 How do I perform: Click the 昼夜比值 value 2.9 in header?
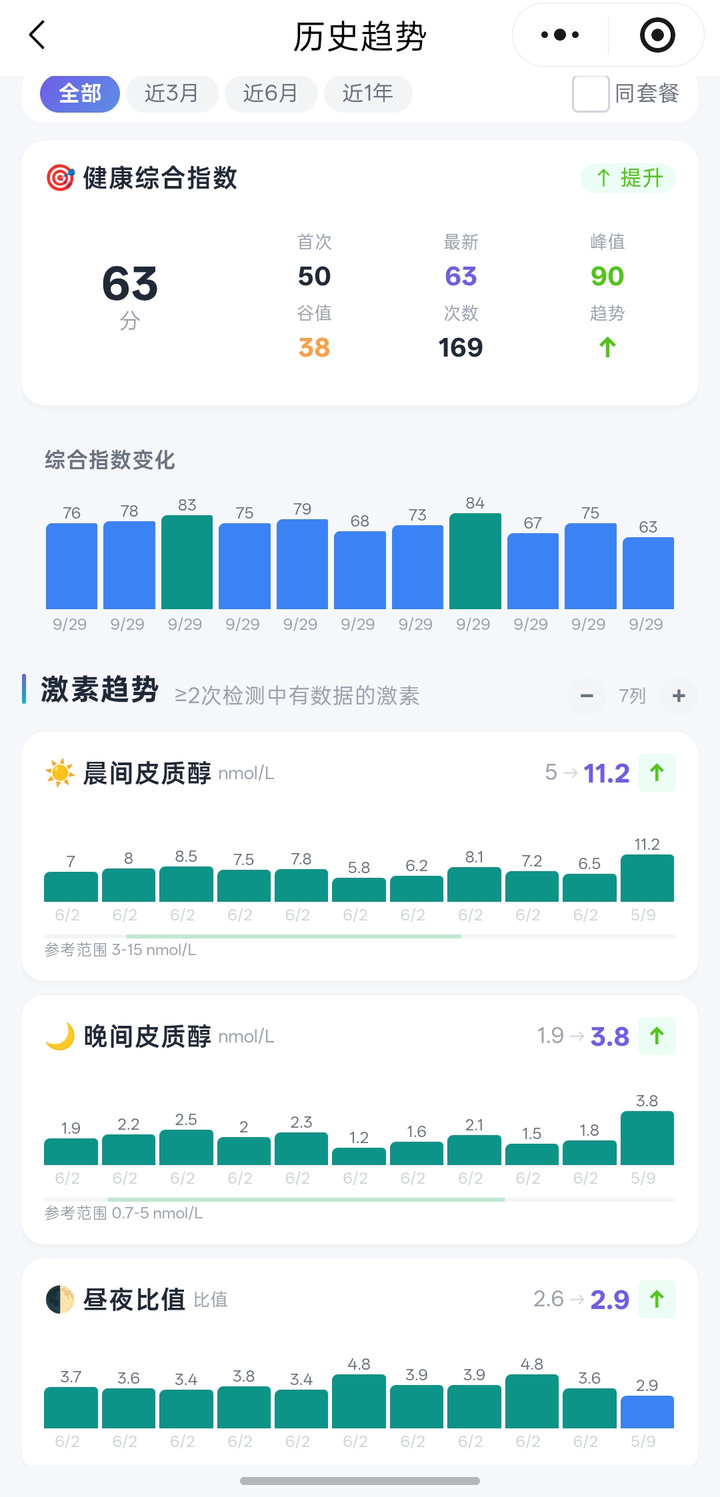[x=610, y=1299]
